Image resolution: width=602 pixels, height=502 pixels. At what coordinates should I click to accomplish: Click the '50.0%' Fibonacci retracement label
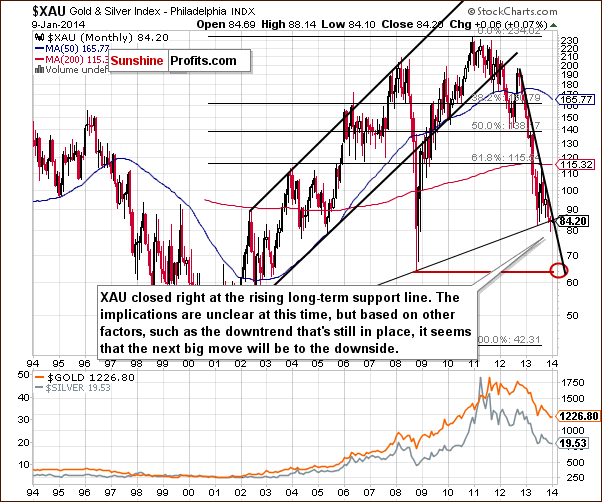pos(506,126)
